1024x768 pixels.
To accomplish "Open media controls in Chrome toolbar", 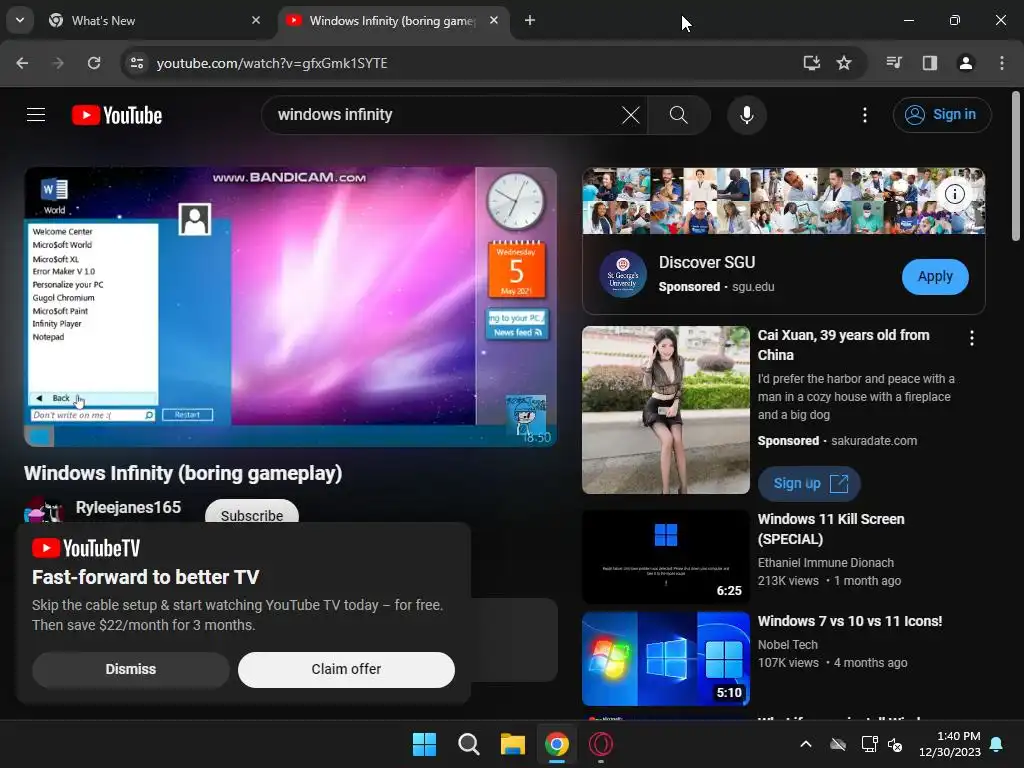I will pyautogui.click(x=894, y=63).
